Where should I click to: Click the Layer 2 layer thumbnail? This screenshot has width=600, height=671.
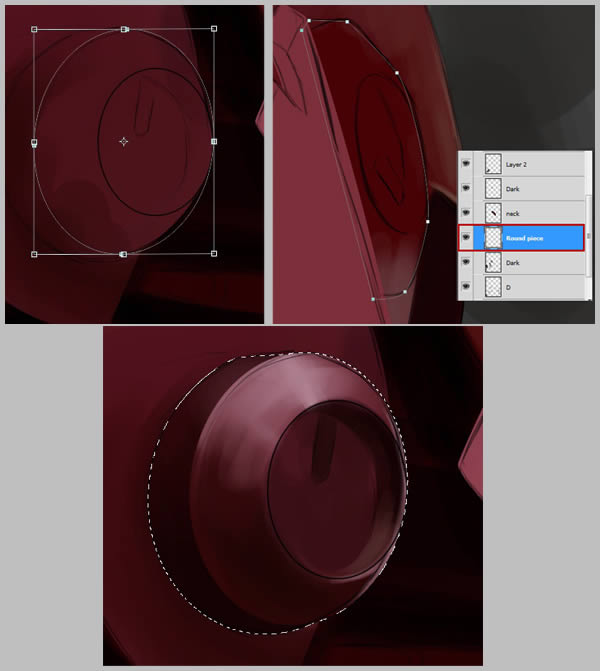click(493, 164)
